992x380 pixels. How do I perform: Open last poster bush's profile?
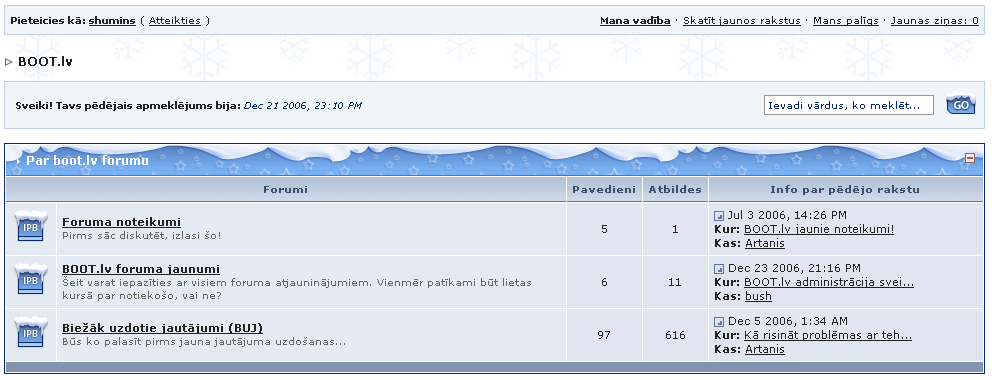click(758, 297)
